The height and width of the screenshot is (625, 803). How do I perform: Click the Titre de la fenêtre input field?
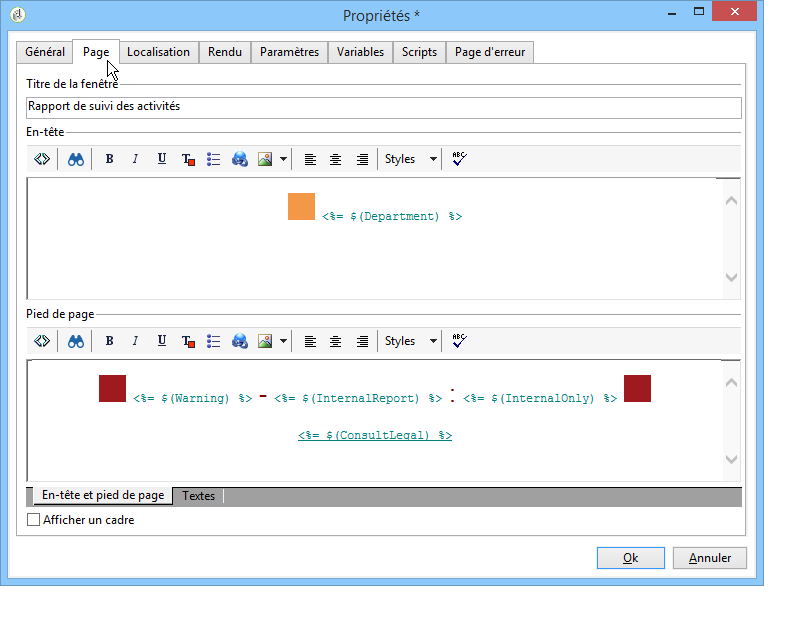[384, 108]
